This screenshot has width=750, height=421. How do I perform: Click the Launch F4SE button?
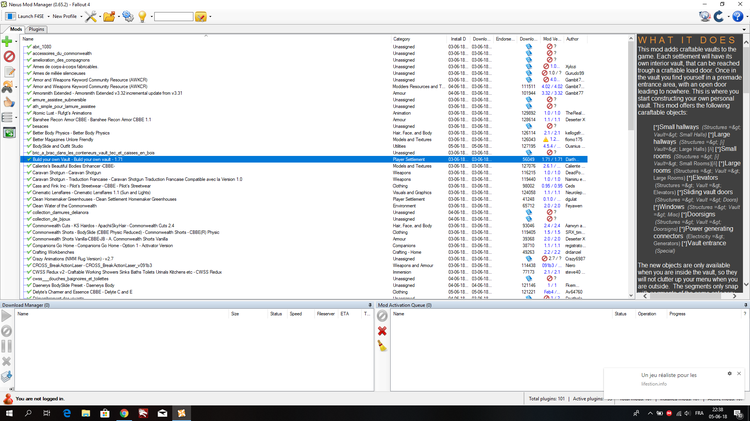[25, 16]
